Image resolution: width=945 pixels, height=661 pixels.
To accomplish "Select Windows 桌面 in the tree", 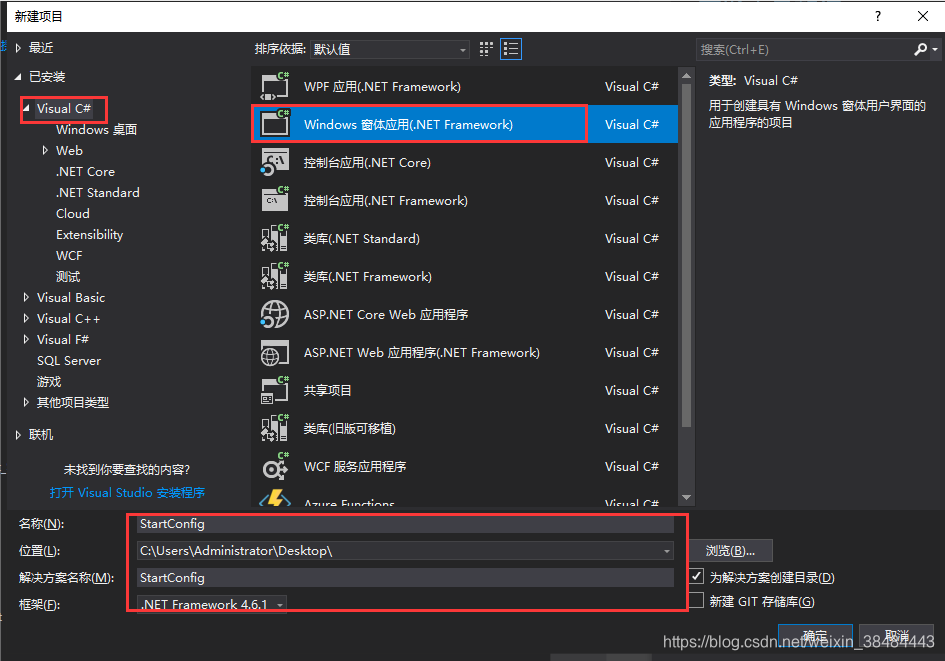I will coord(96,130).
